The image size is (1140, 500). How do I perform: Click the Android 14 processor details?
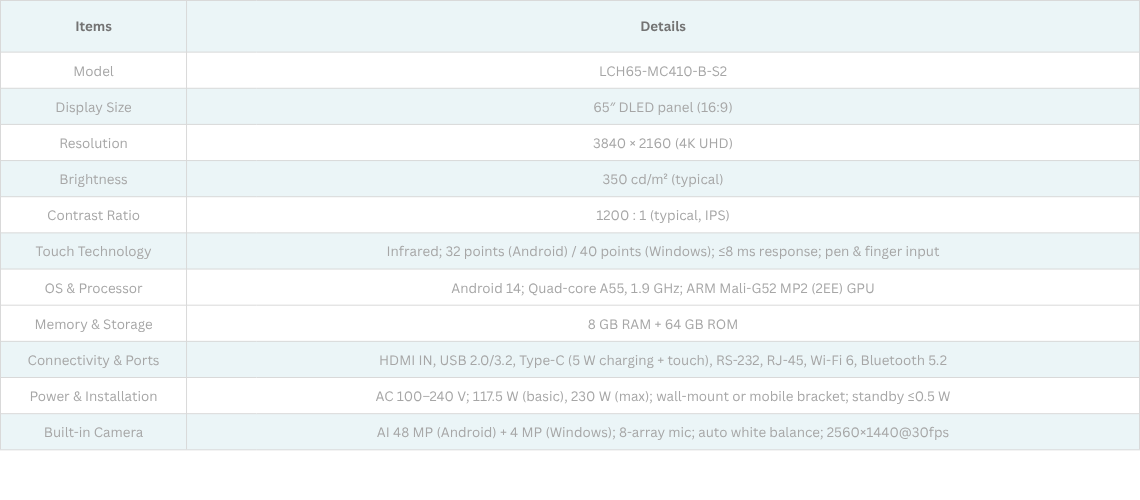[x=662, y=288]
